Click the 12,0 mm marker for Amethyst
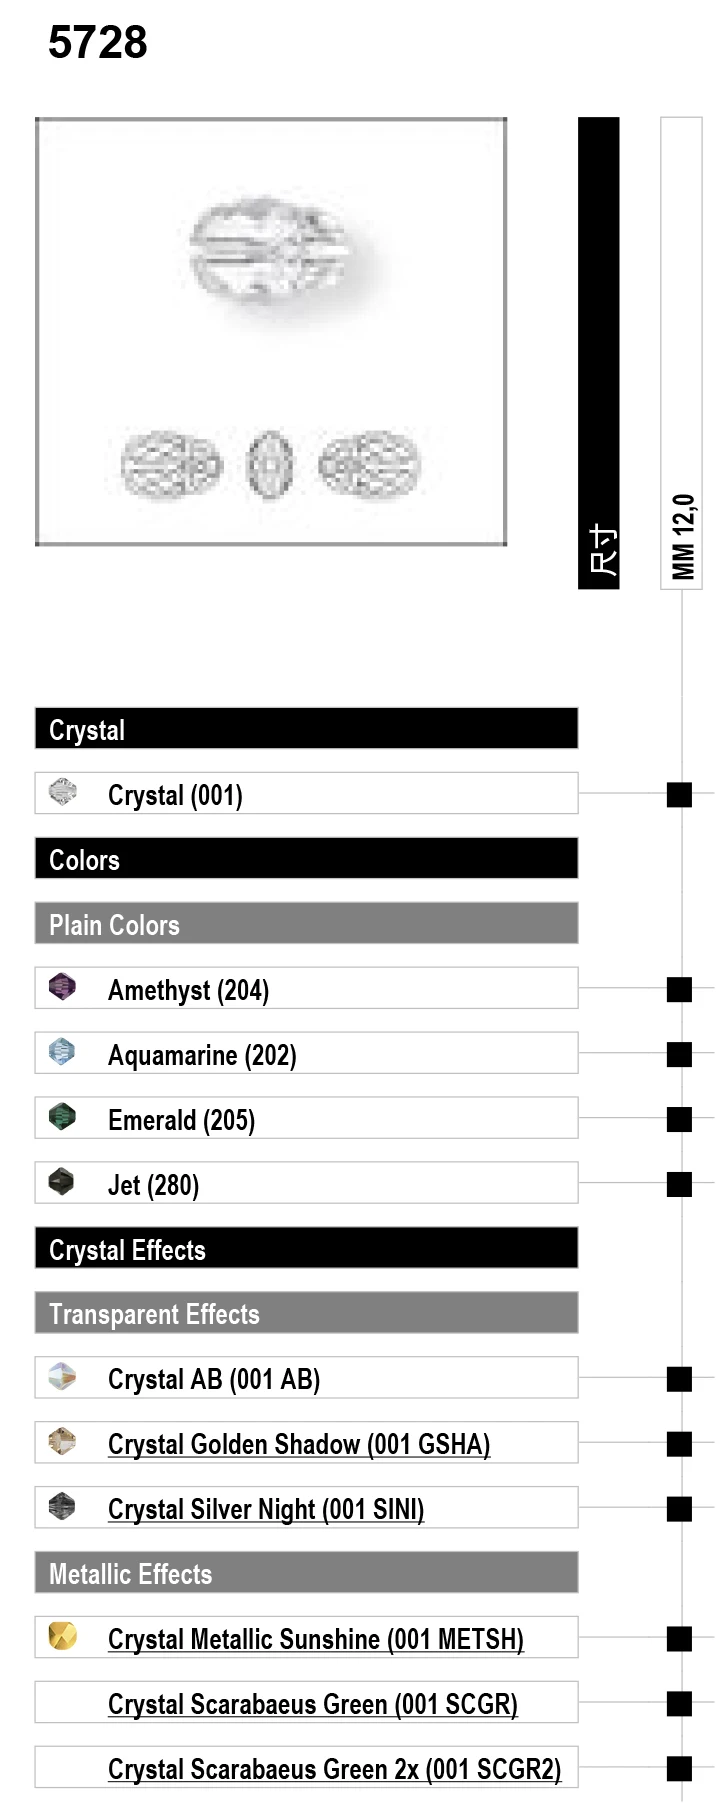This screenshot has height=1811, width=724. (x=680, y=990)
